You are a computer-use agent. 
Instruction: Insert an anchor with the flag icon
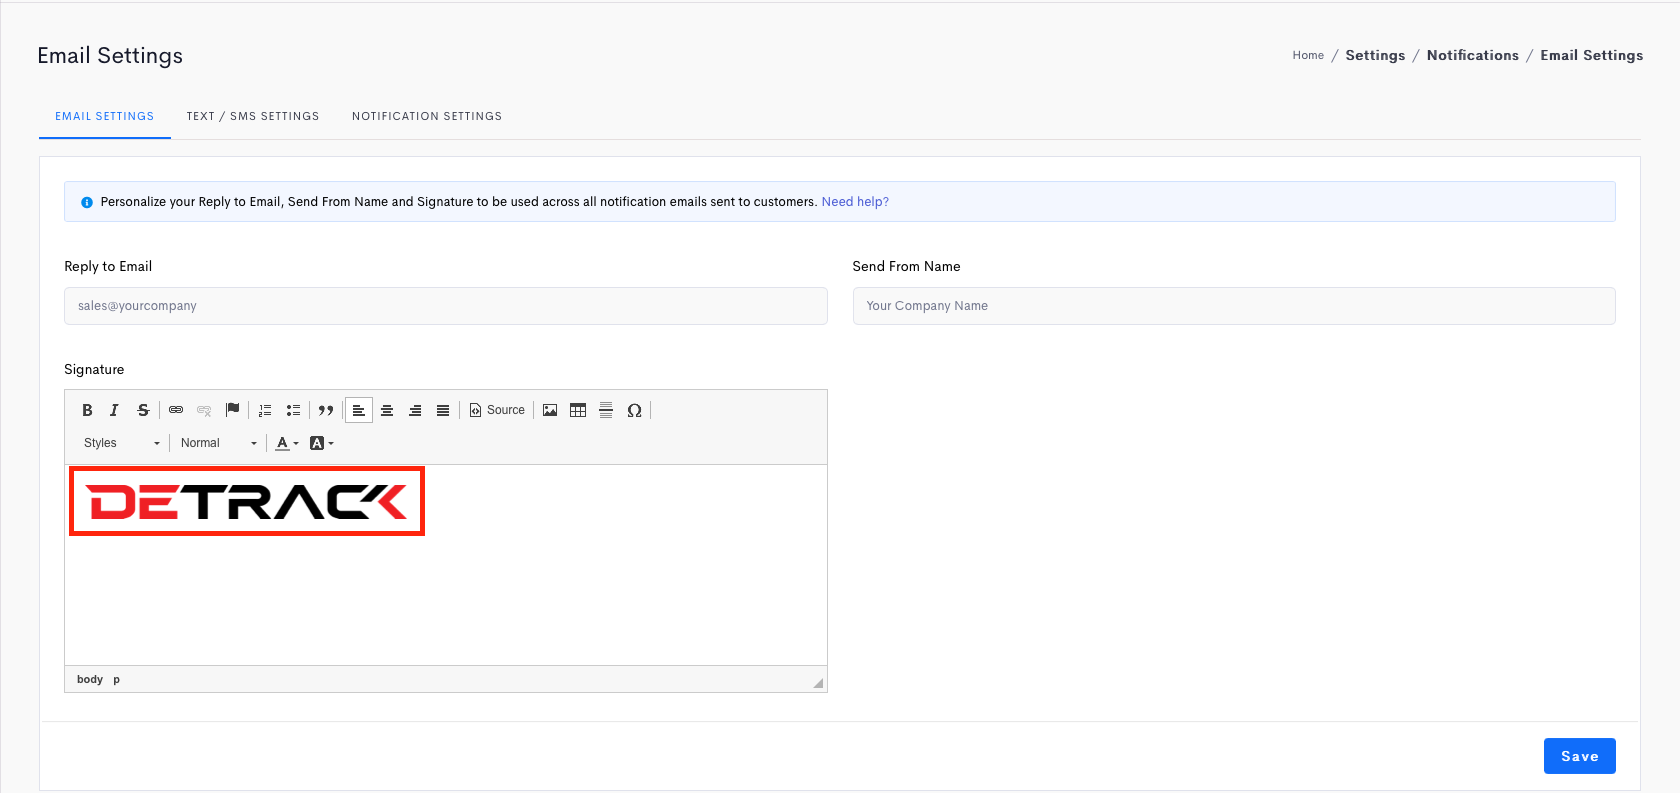coord(233,410)
